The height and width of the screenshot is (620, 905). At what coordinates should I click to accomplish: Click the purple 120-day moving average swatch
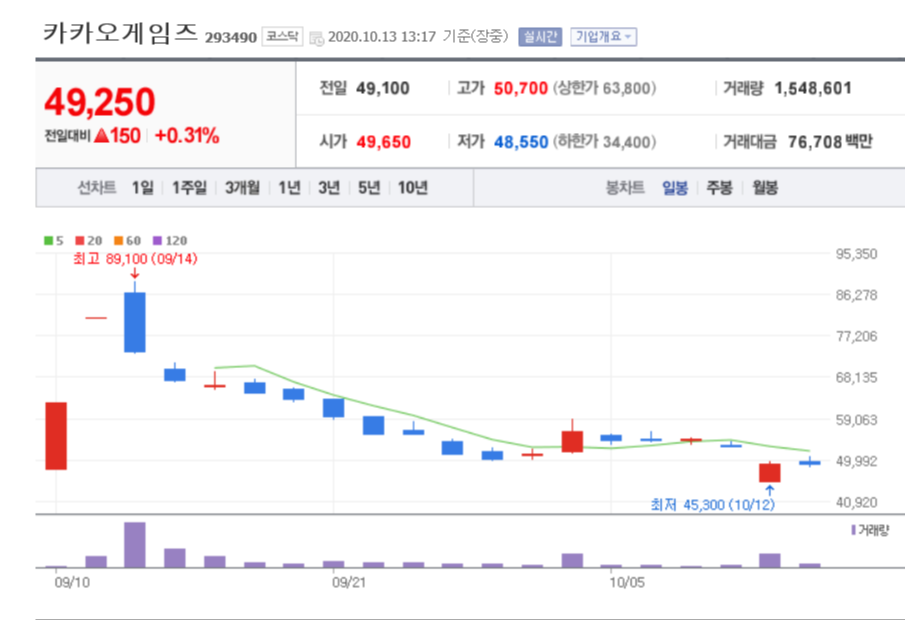pos(157,240)
